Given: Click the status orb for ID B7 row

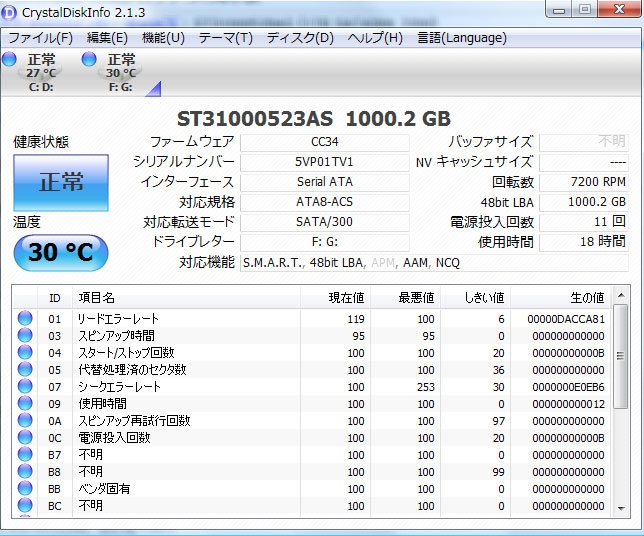Looking at the screenshot, I should click(25, 454).
